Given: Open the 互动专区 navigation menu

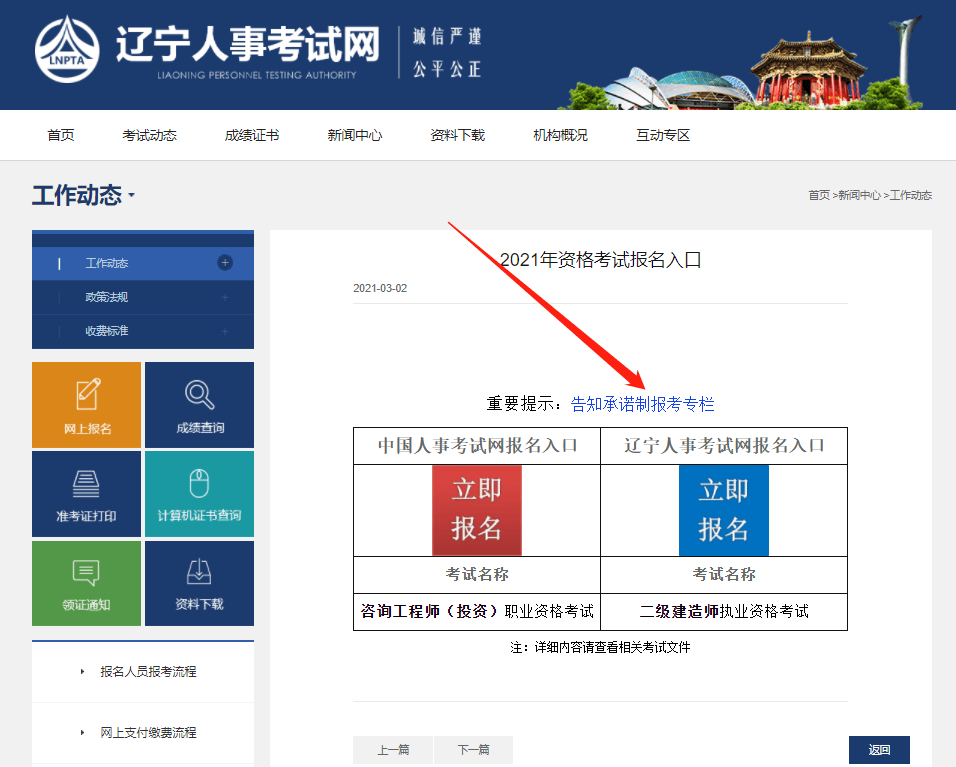Looking at the screenshot, I should coord(663,135).
